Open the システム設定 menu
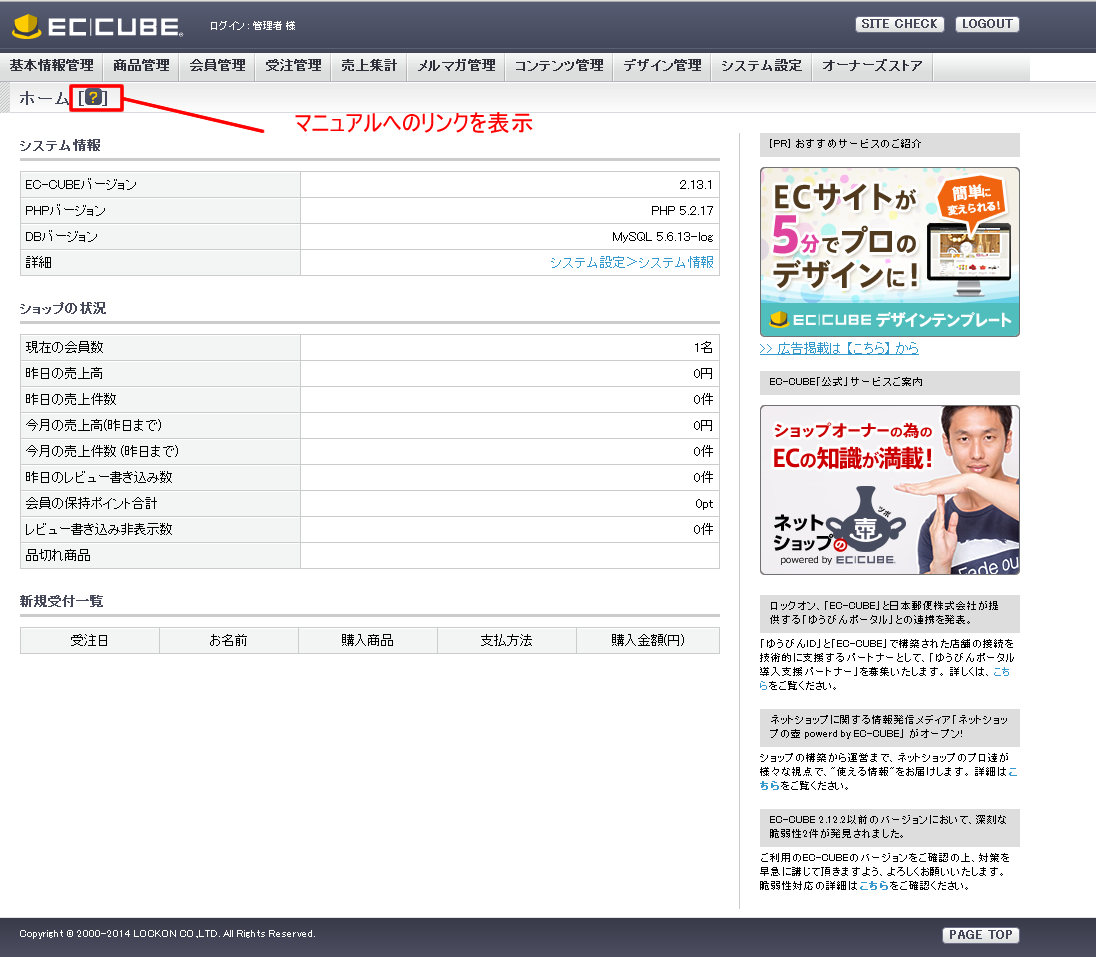Viewport: 1096px width, 957px height. coord(761,66)
